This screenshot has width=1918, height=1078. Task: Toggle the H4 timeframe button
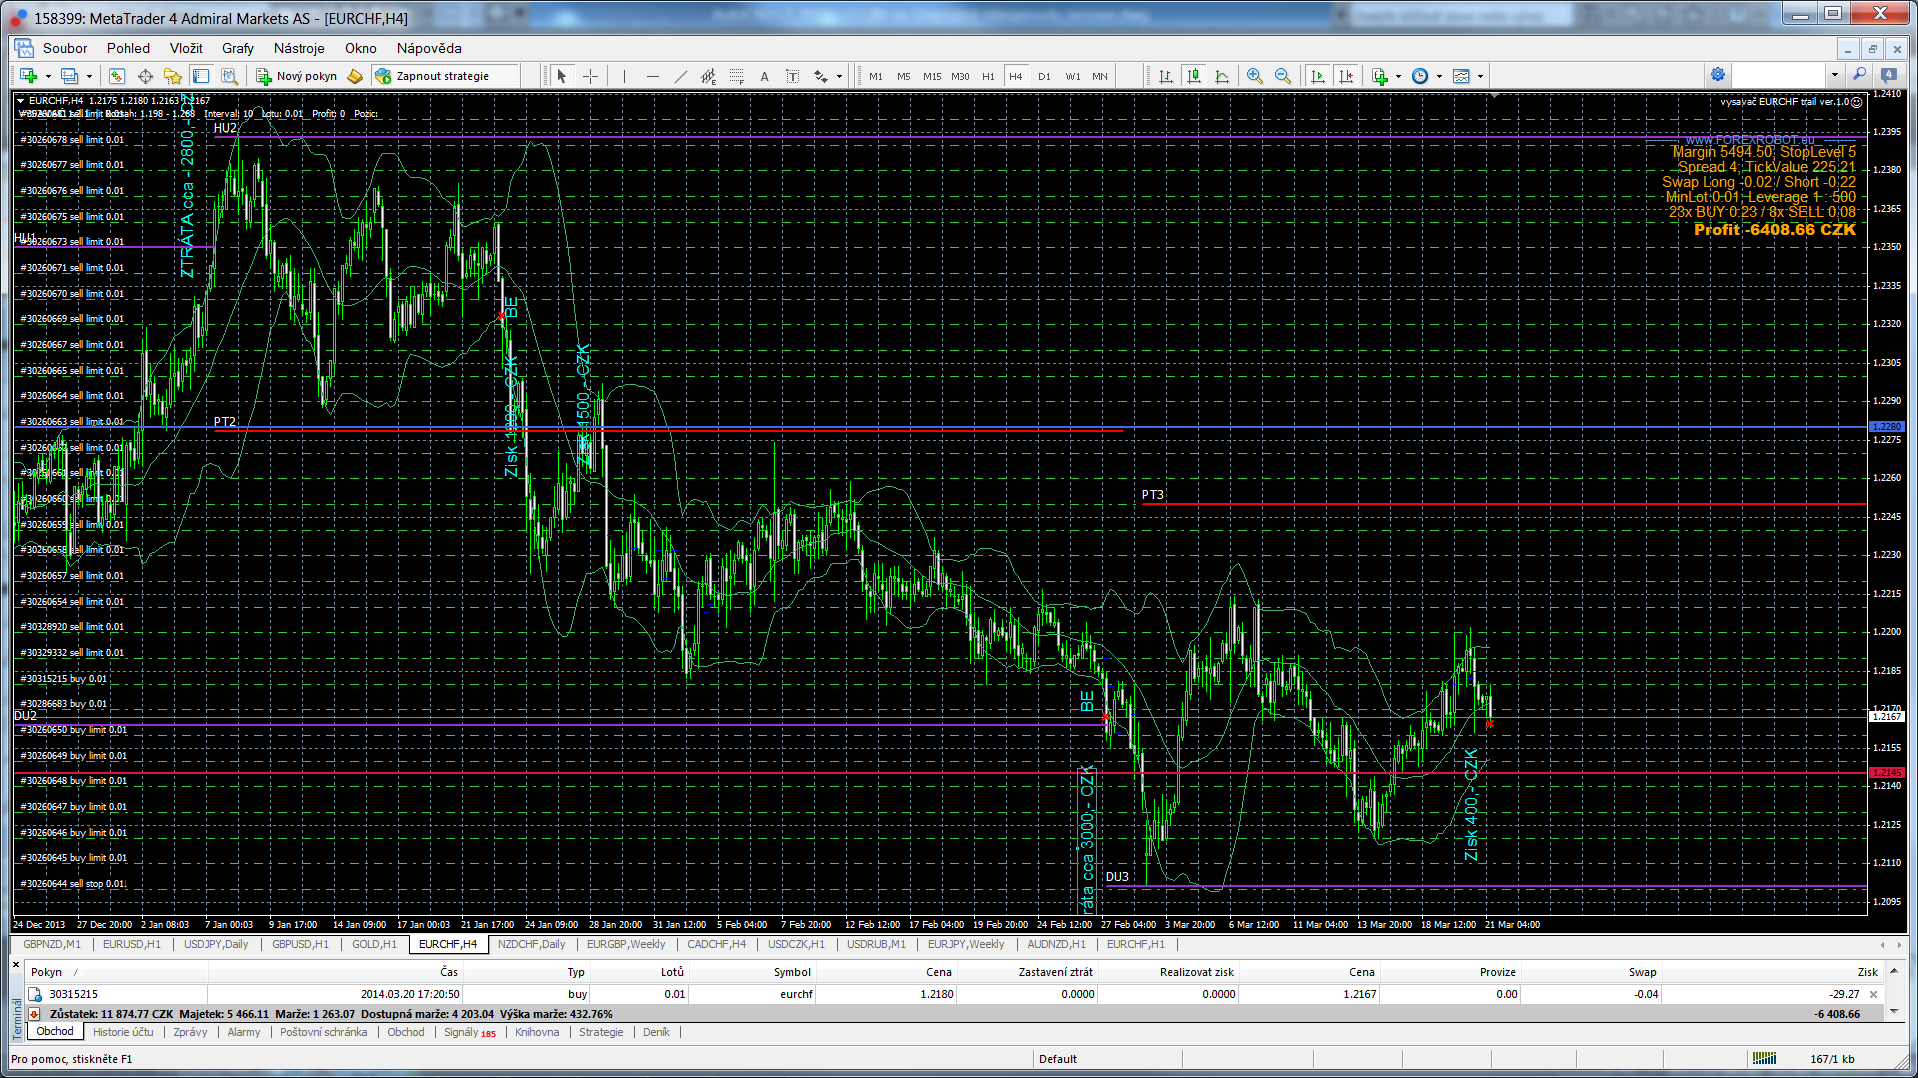(1016, 76)
